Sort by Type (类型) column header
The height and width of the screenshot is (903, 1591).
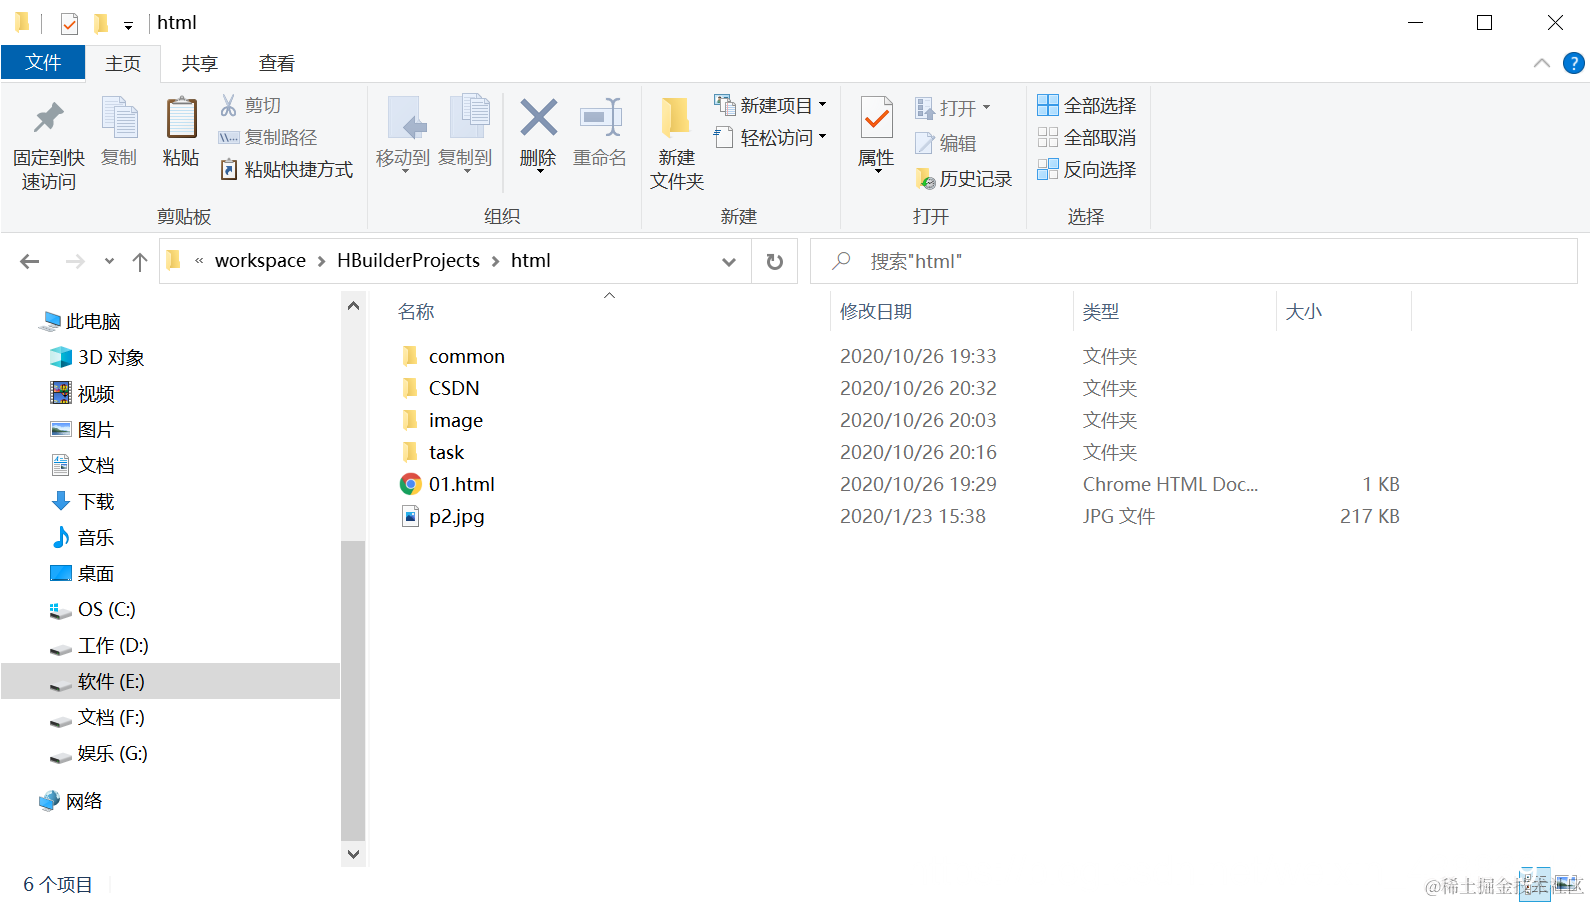point(1101,311)
